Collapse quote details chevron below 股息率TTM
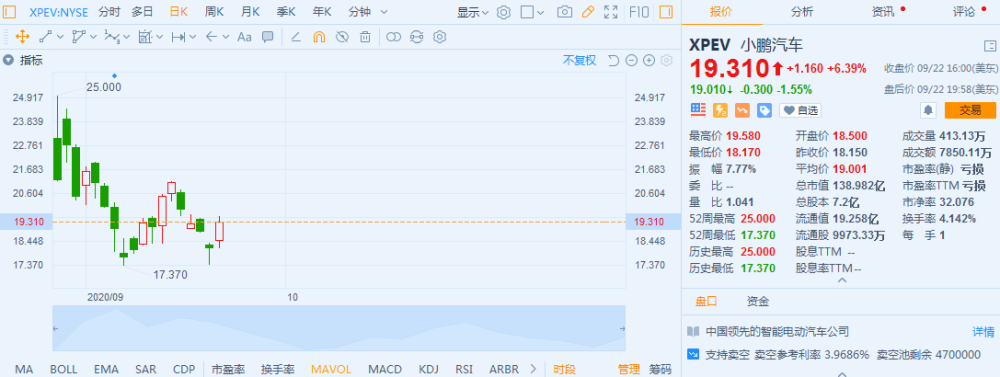Viewport: 1000px width, 377px height. [841, 280]
